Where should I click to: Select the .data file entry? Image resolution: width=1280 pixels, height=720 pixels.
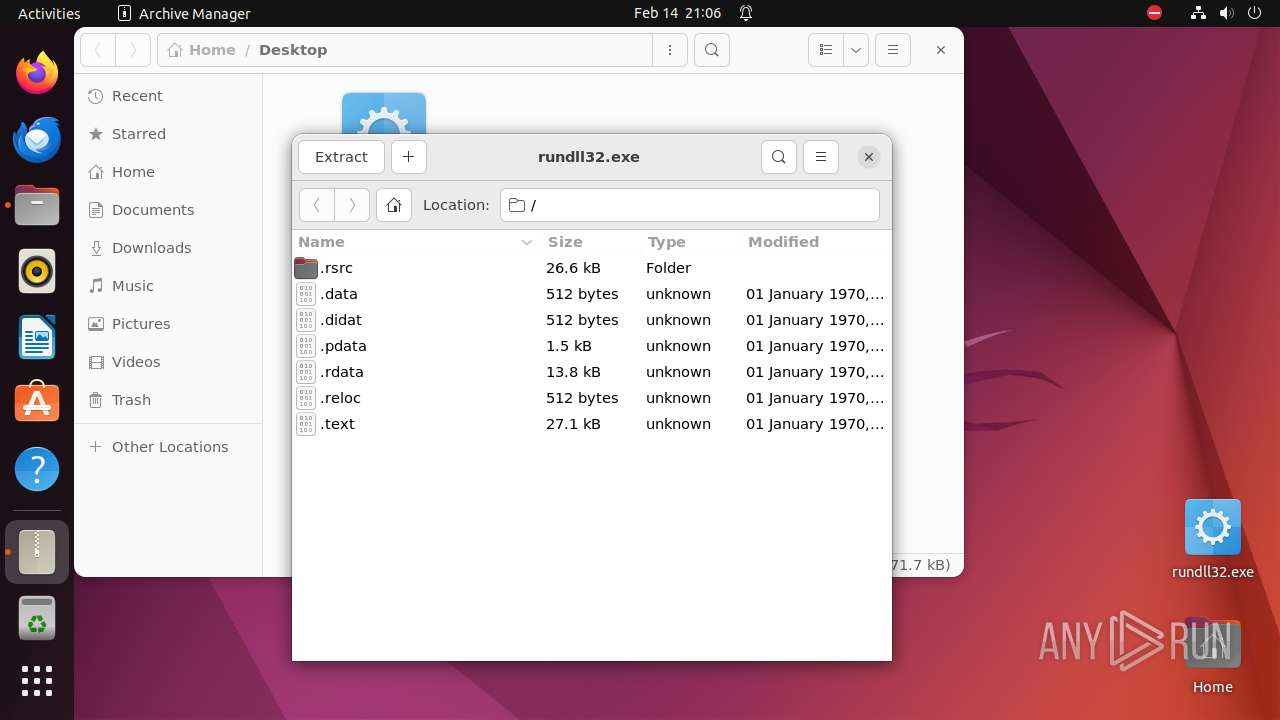[x=591, y=294]
